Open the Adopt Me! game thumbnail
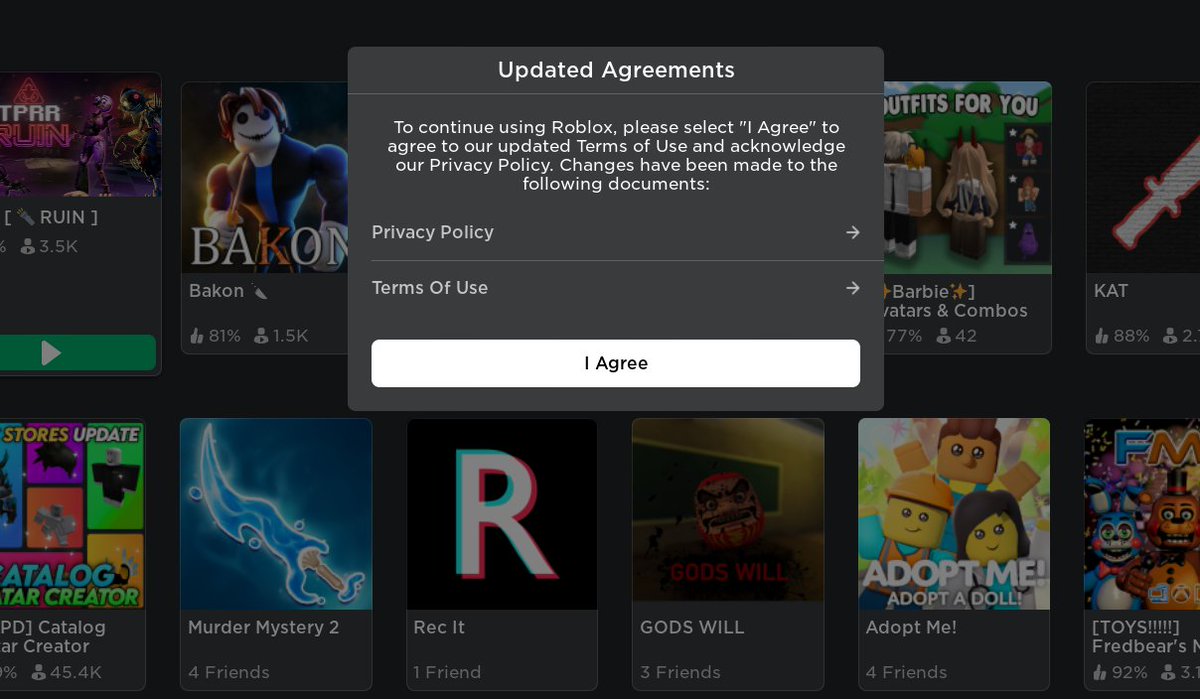 [x=954, y=514]
